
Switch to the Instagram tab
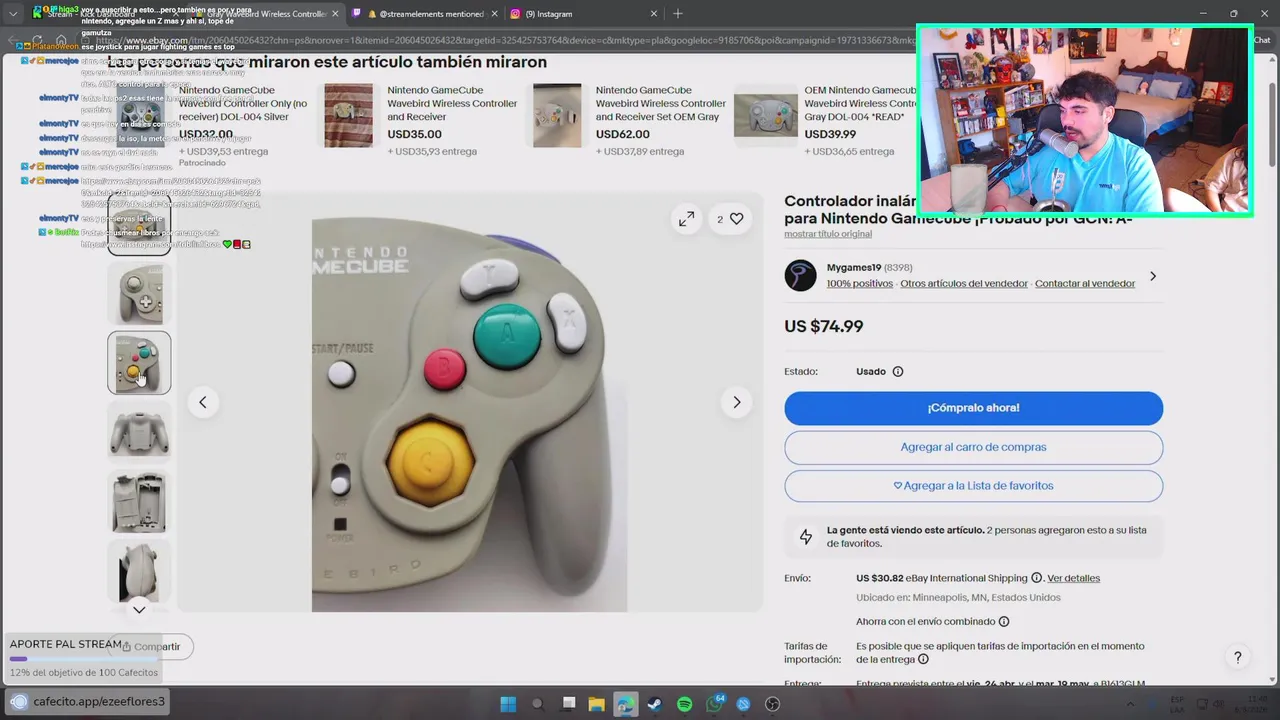tap(584, 14)
